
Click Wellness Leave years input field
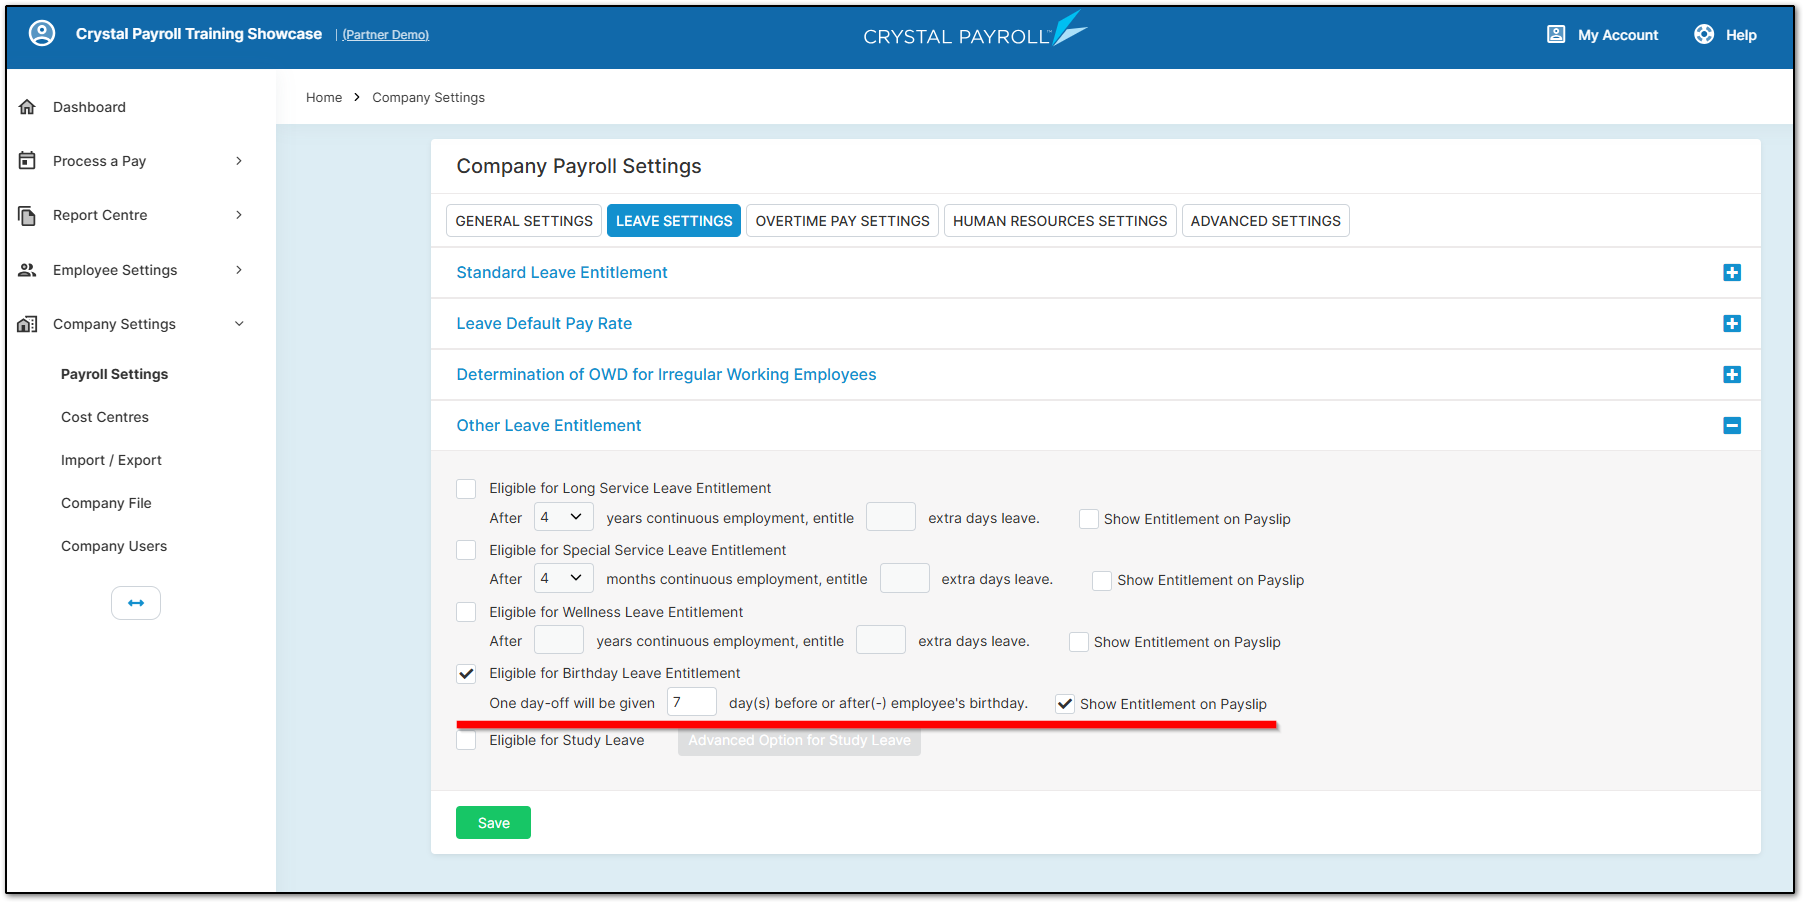(x=559, y=640)
